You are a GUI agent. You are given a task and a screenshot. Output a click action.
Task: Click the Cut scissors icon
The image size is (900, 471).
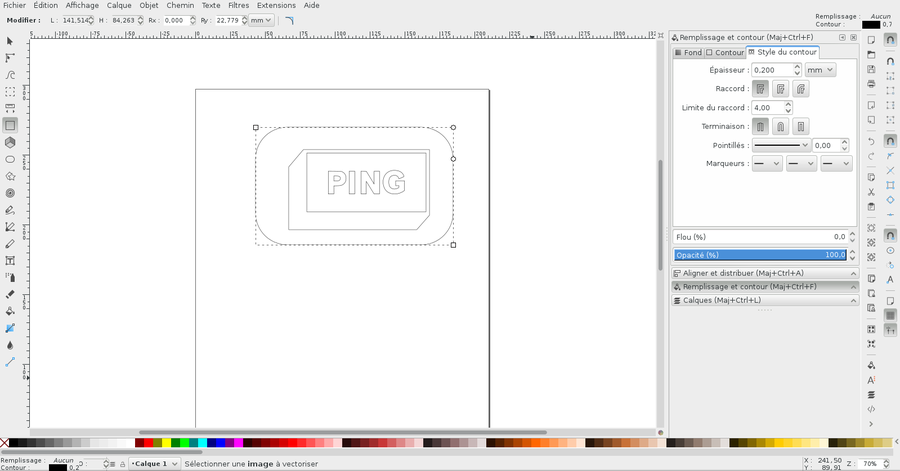(x=871, y=190)
